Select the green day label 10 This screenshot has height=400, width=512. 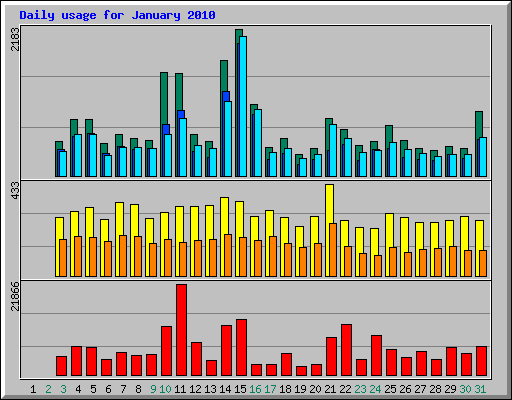click(x=165, y=389)
